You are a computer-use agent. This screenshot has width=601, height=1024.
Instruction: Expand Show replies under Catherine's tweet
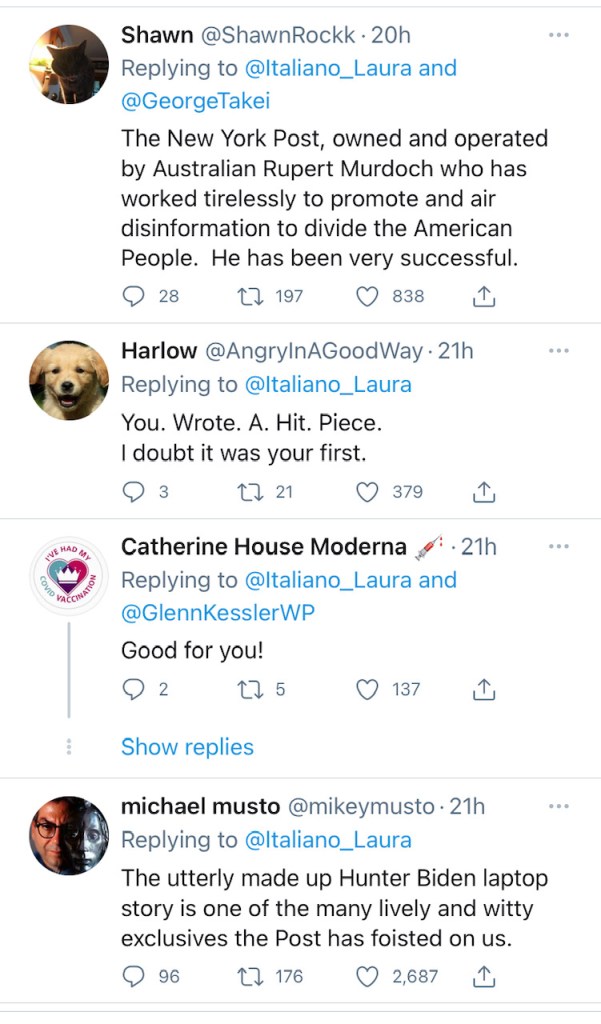(187, 747)
